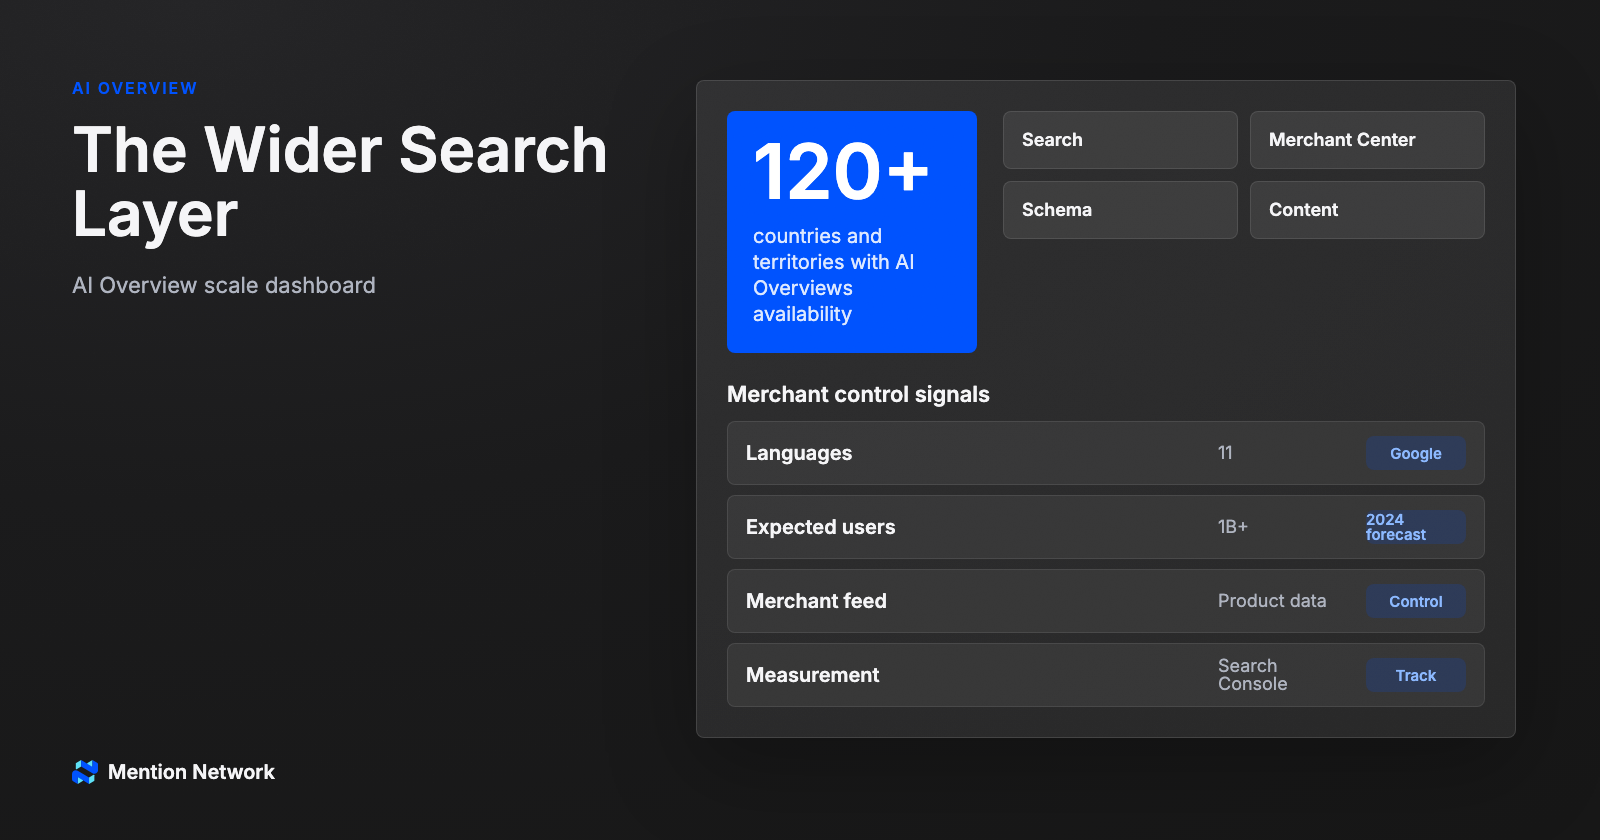
Task: Select the Content tile
Action: [x=1367, y=210]
